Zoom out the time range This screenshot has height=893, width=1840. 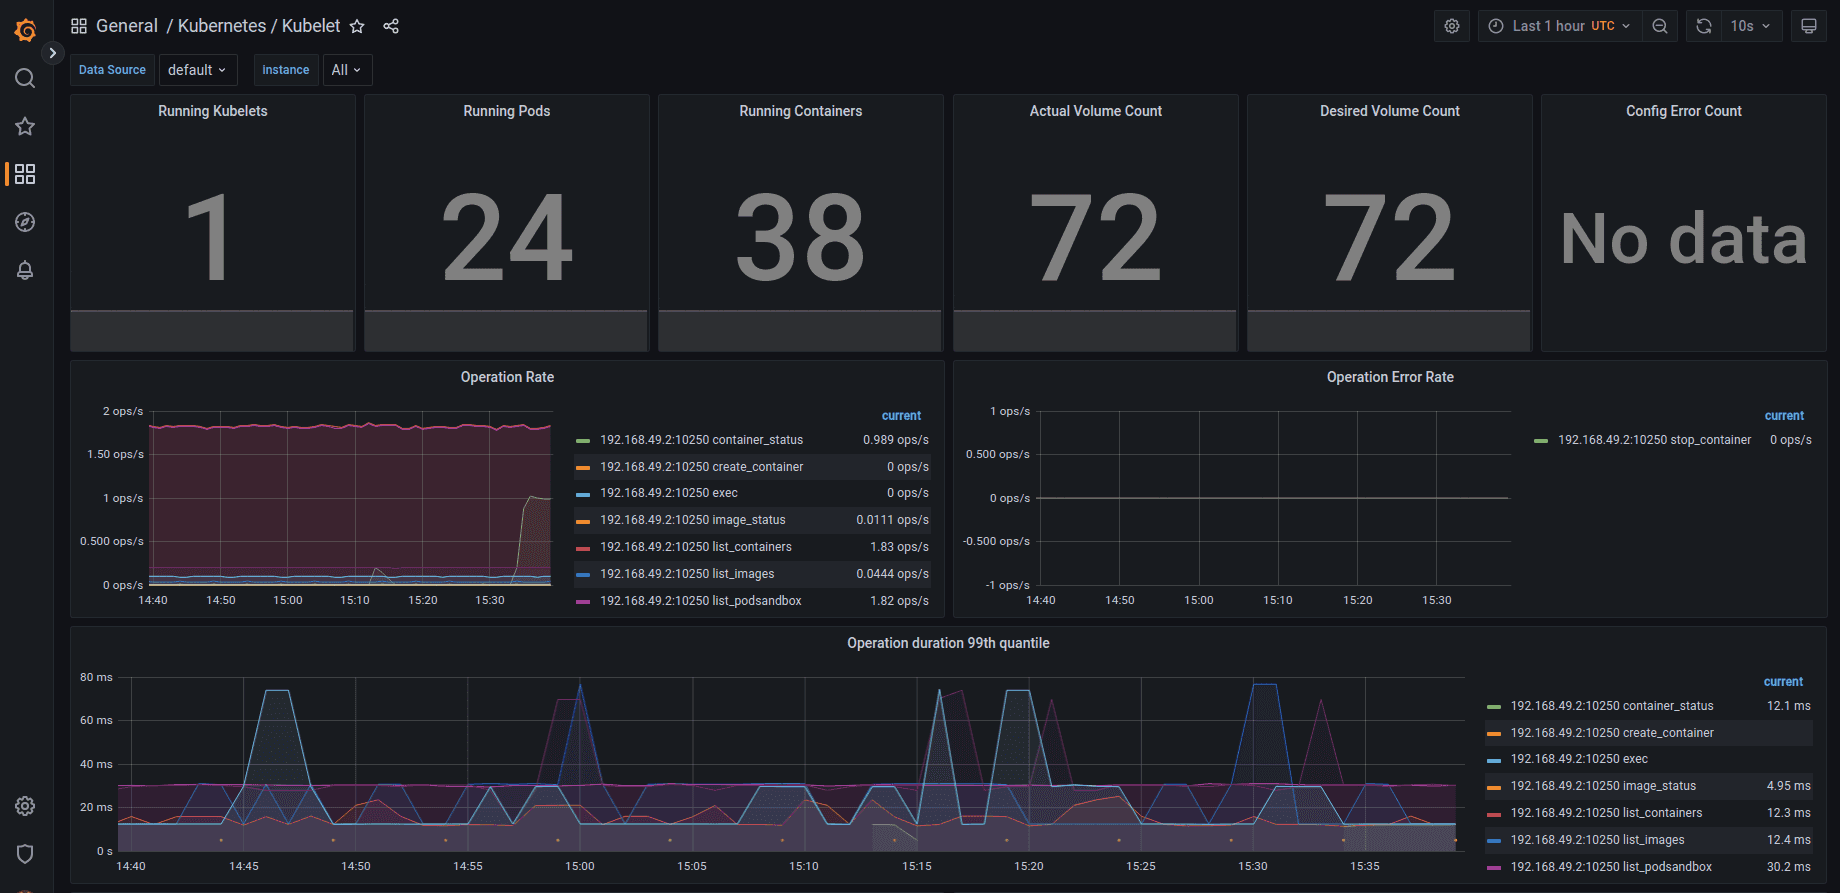(x=1660, y=26)
